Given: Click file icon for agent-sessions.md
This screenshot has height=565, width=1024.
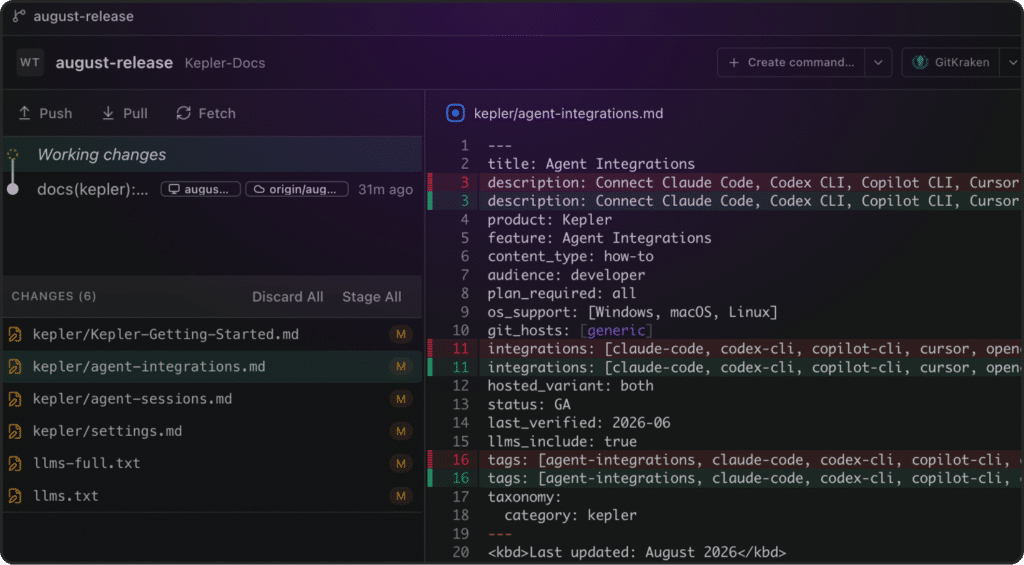Looking at the screenshot, I should 15,399.
